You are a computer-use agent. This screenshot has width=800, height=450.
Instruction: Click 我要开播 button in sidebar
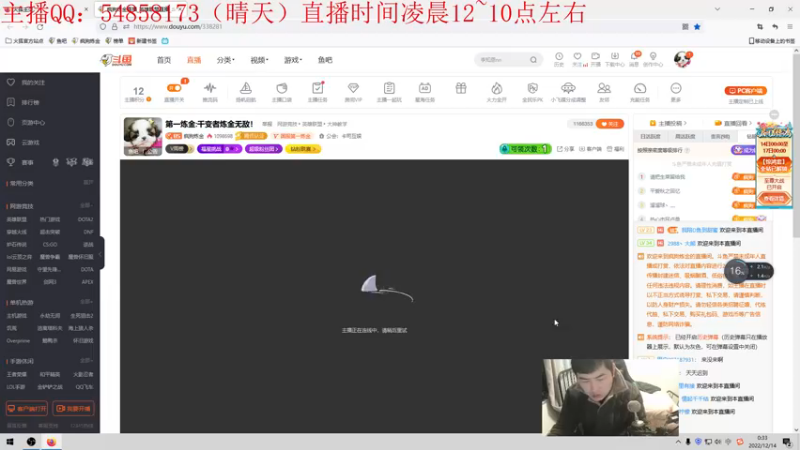[73, 409]
